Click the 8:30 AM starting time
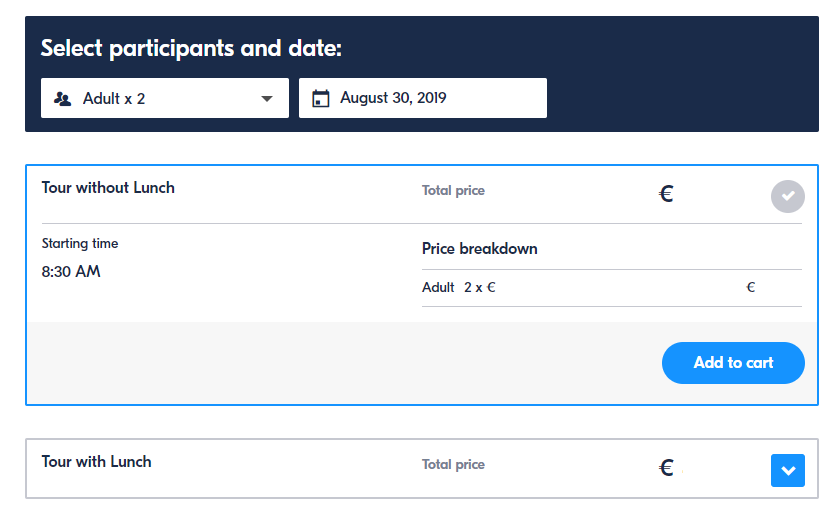 (71, 272)
